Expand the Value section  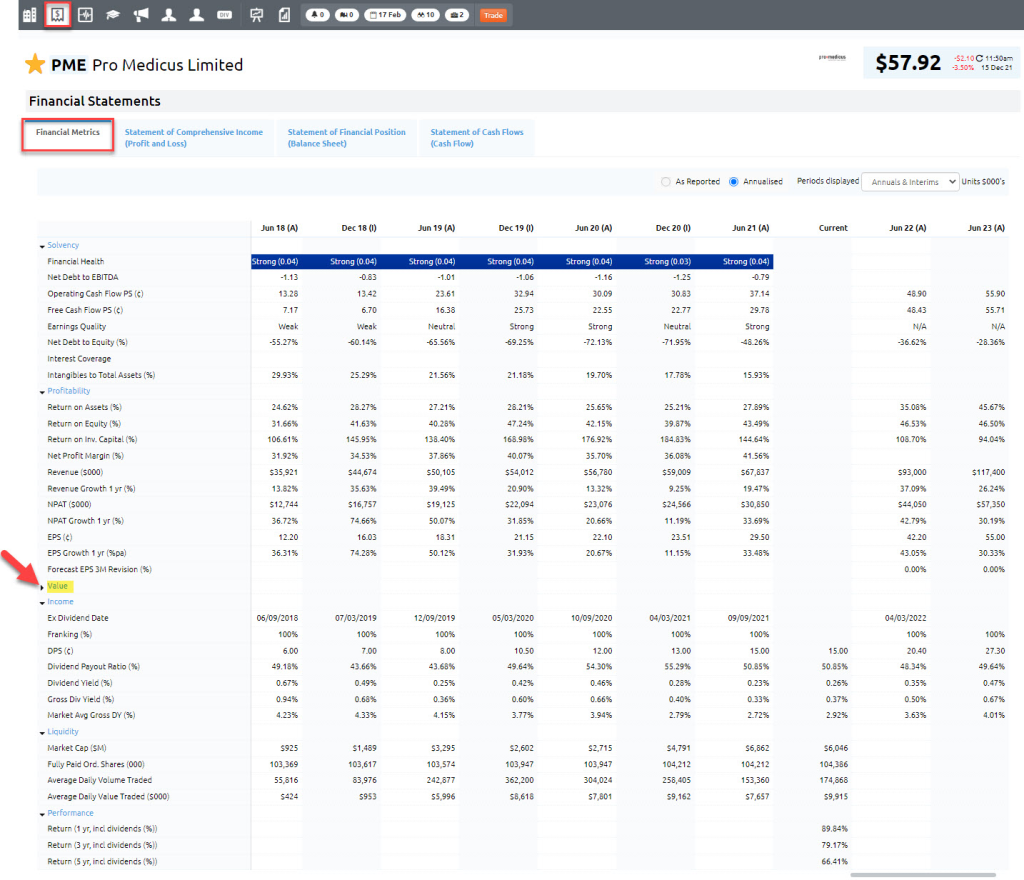pyautogui.click(x=55, y=586)
